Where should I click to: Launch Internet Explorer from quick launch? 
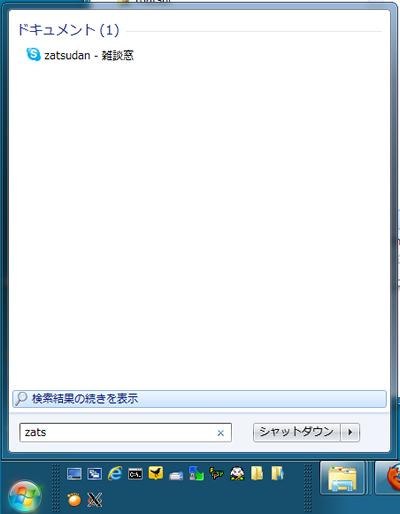pos(115,473)
